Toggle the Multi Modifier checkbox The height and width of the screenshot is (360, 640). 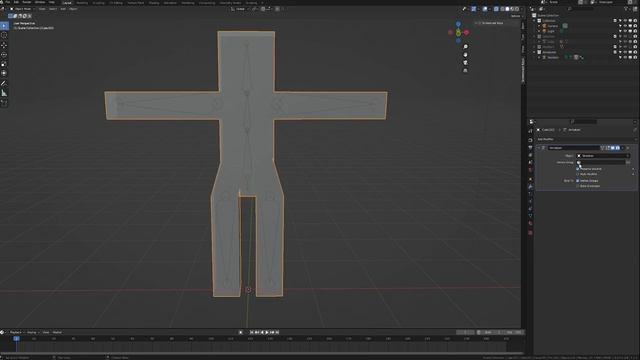tap(578, 174)
